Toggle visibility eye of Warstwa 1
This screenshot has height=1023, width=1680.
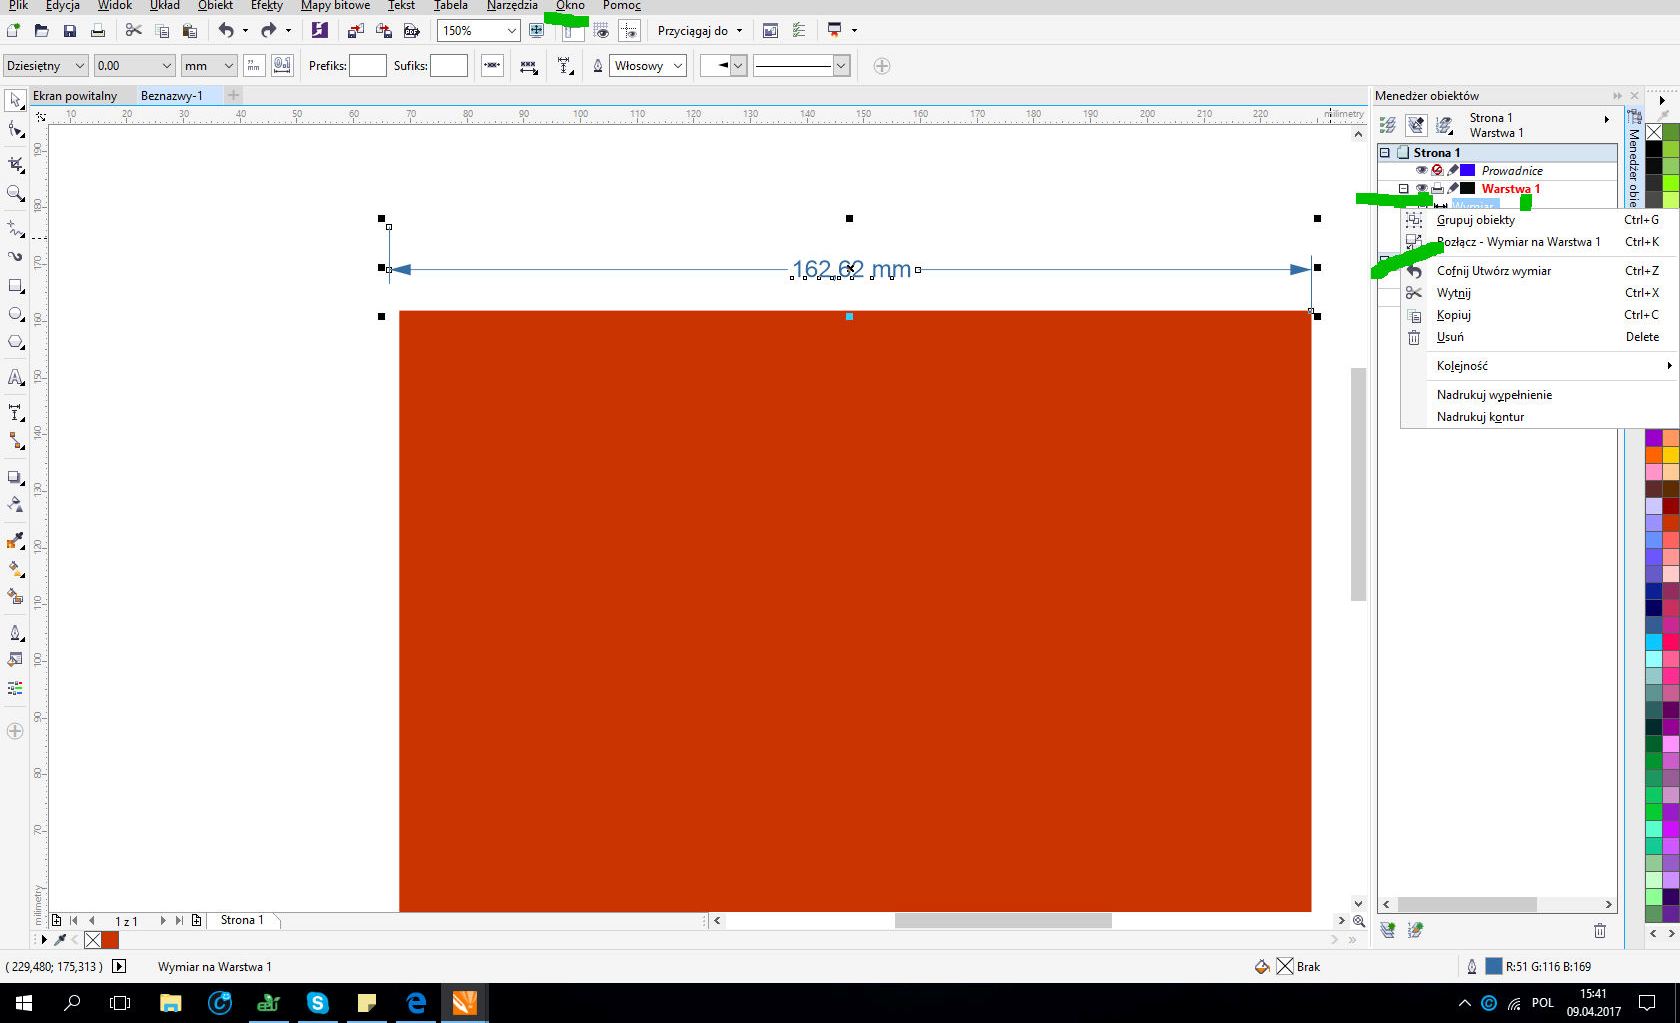click(1421, 189)
